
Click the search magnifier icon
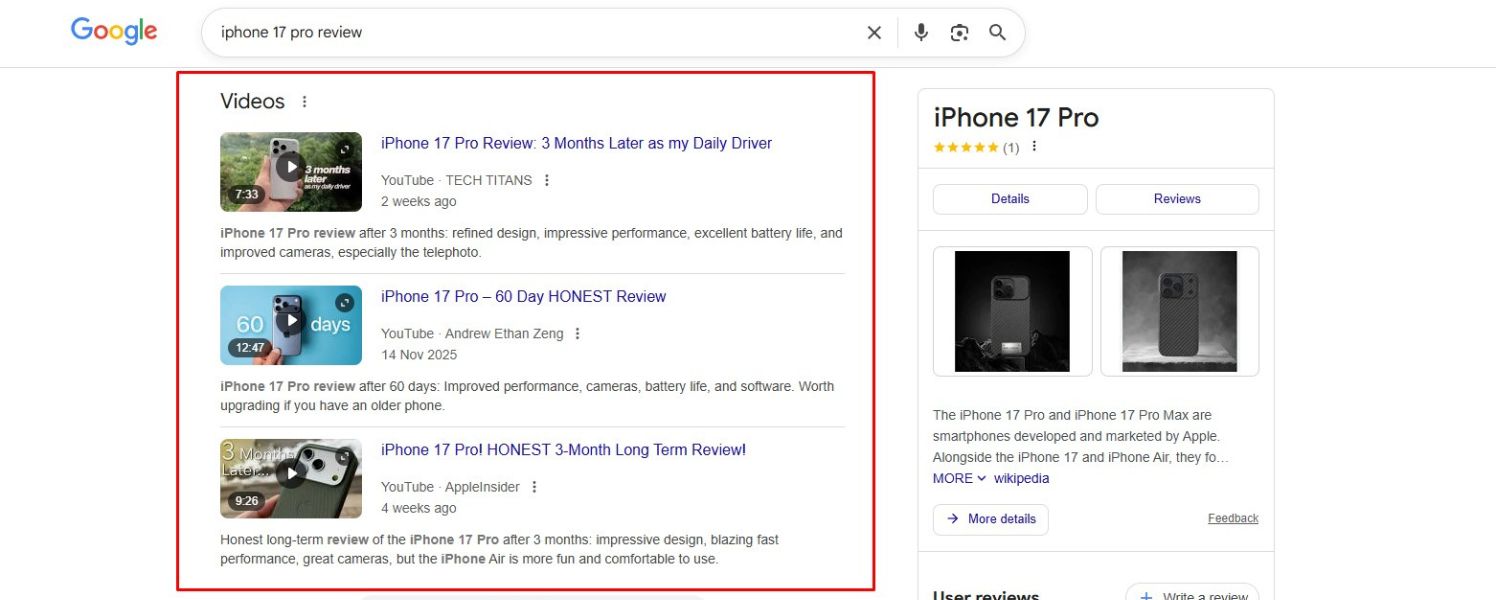997,32
